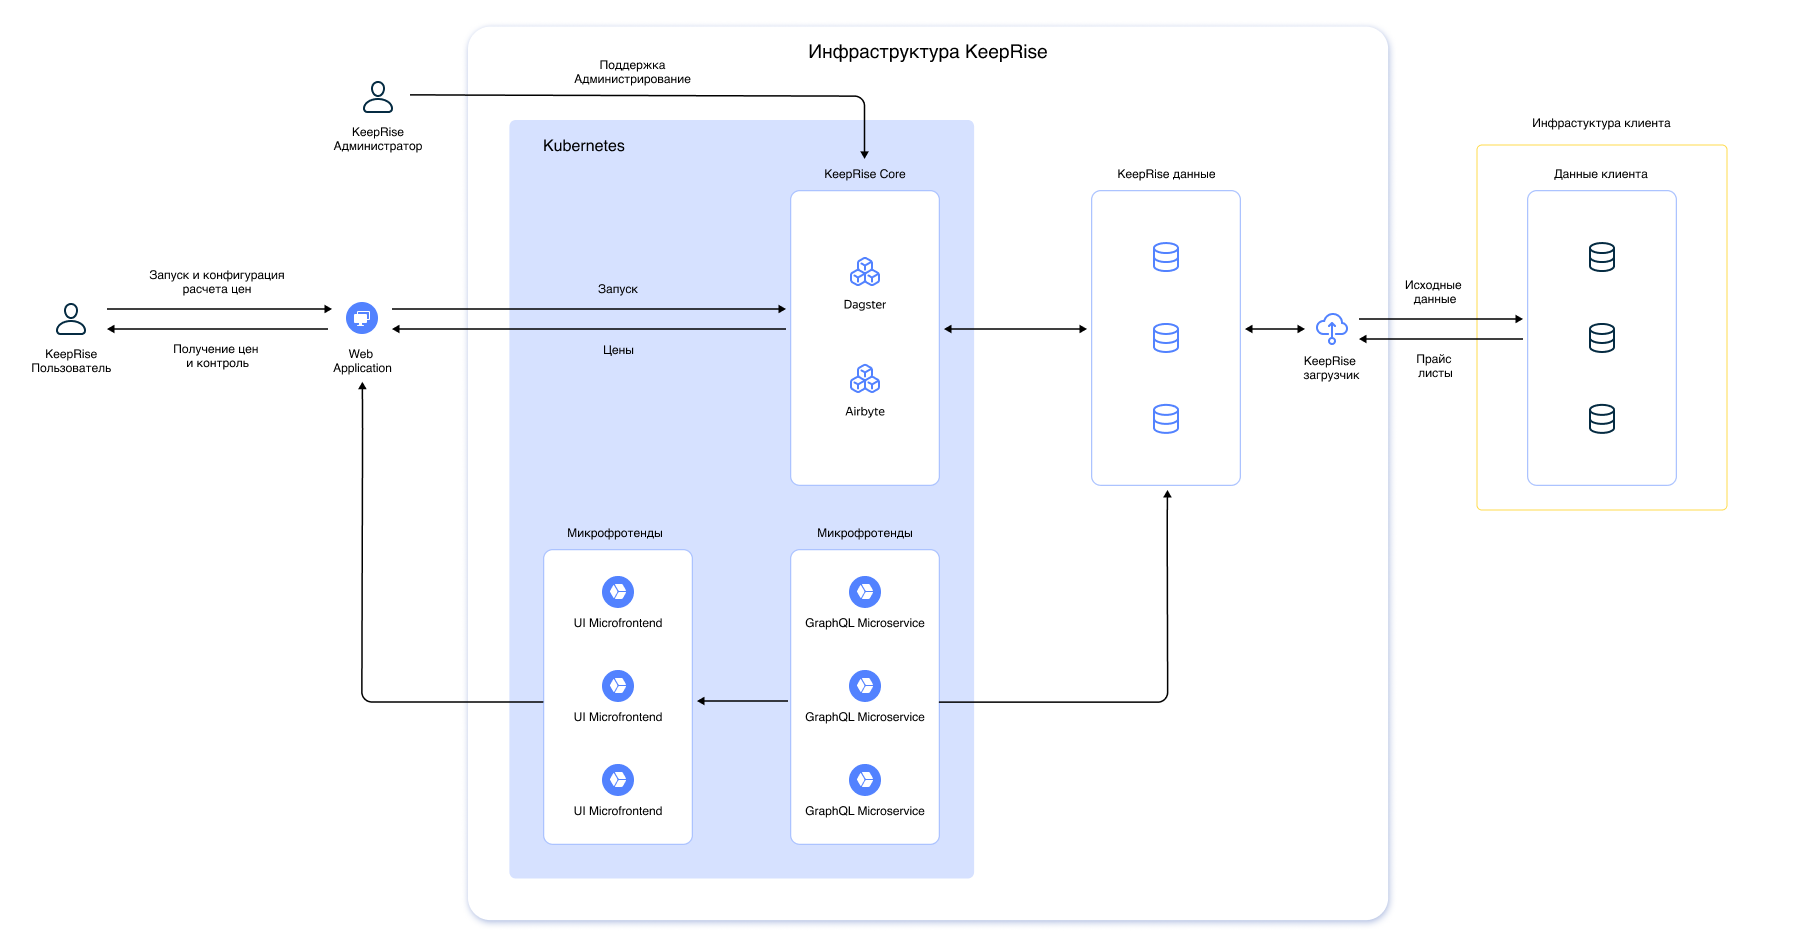Click the bottom database icon in Данные клиента
This screenshot has width=1796, height=952.
[x=1602, y=419]
